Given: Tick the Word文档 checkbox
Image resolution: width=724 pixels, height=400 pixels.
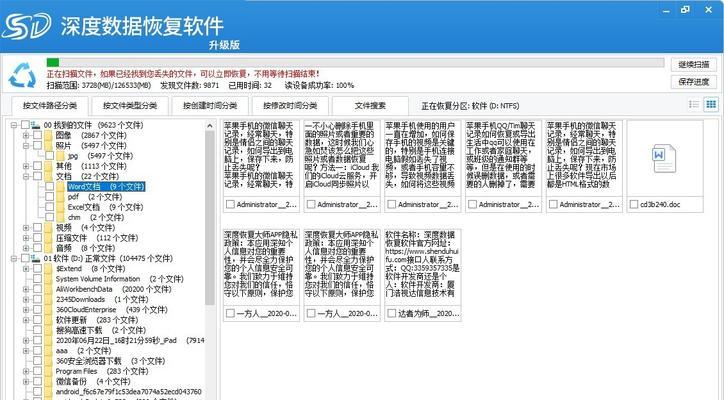Looking at the screenshot, I should click(x=49, y=187).
